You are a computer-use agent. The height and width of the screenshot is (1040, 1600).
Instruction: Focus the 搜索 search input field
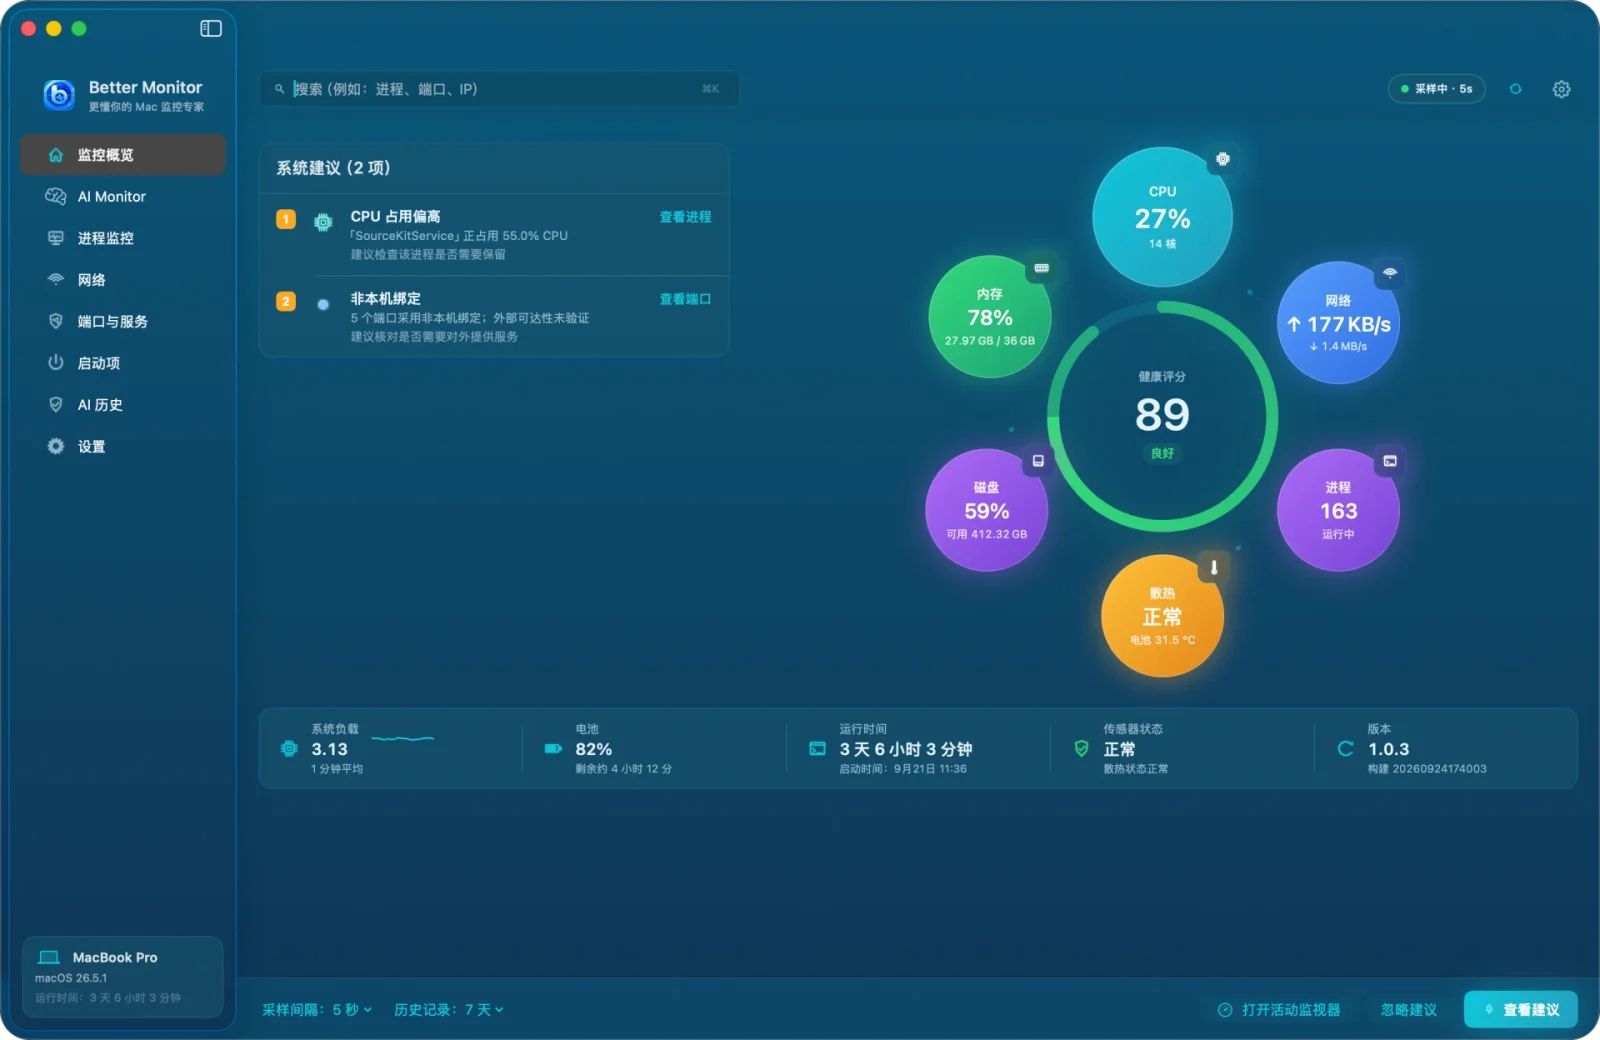(499, 89)
